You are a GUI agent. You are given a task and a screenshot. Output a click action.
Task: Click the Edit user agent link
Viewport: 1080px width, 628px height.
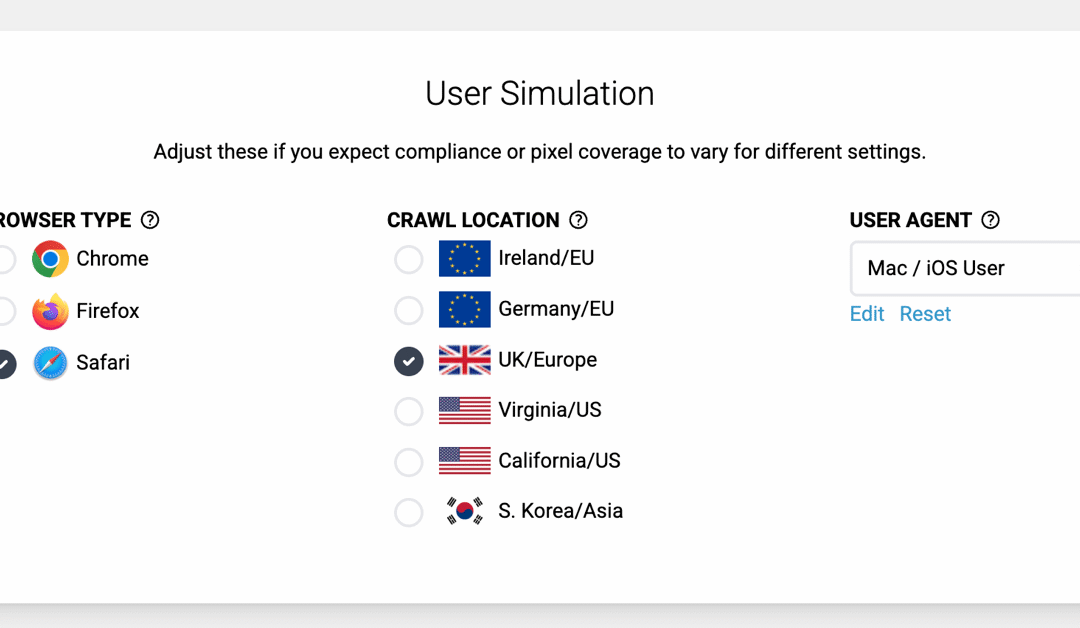(x=866, y=314)
